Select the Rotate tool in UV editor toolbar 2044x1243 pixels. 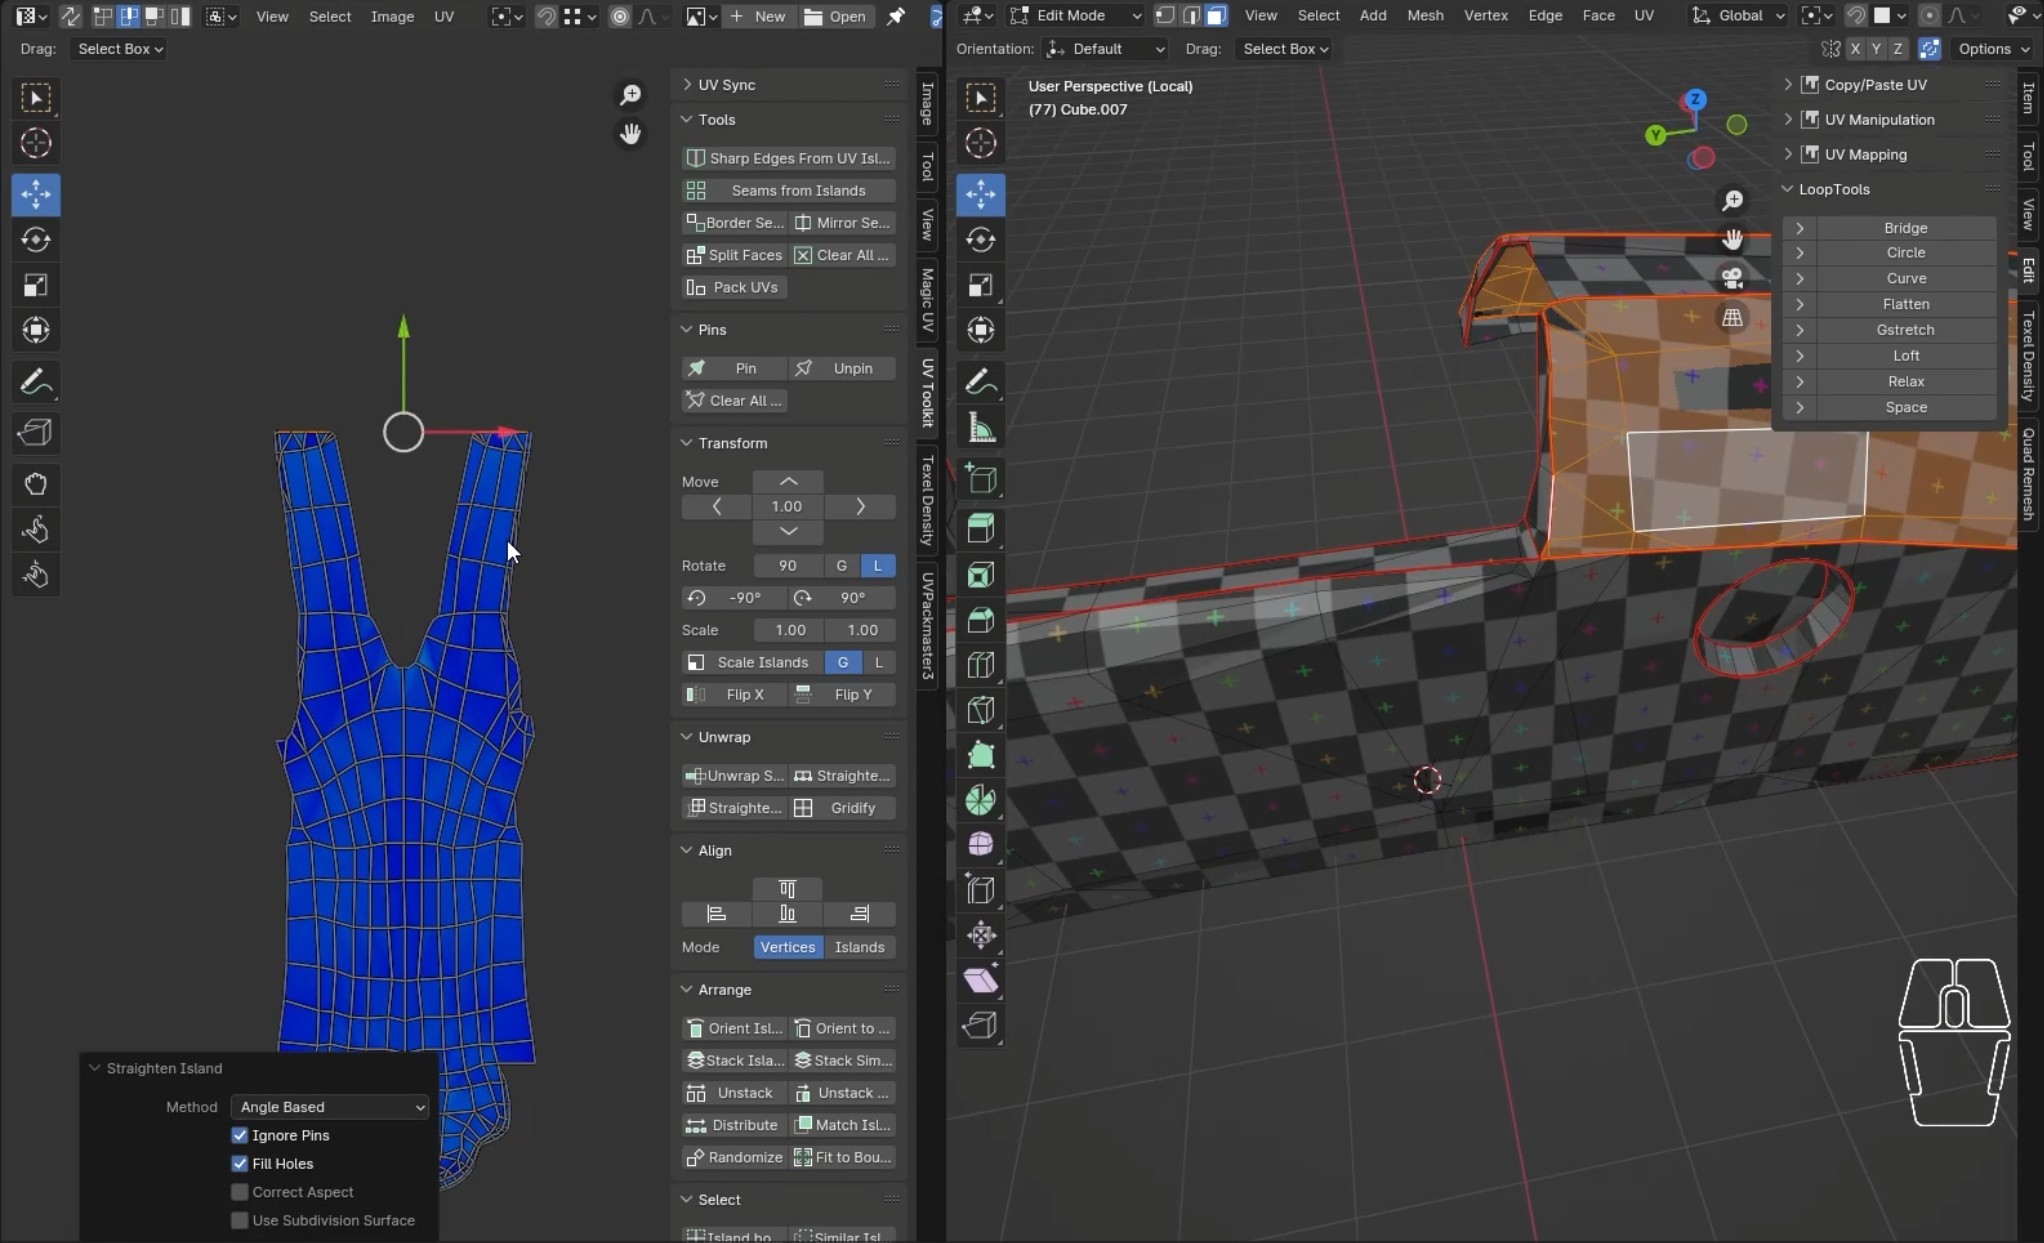[x=36, y=240]
